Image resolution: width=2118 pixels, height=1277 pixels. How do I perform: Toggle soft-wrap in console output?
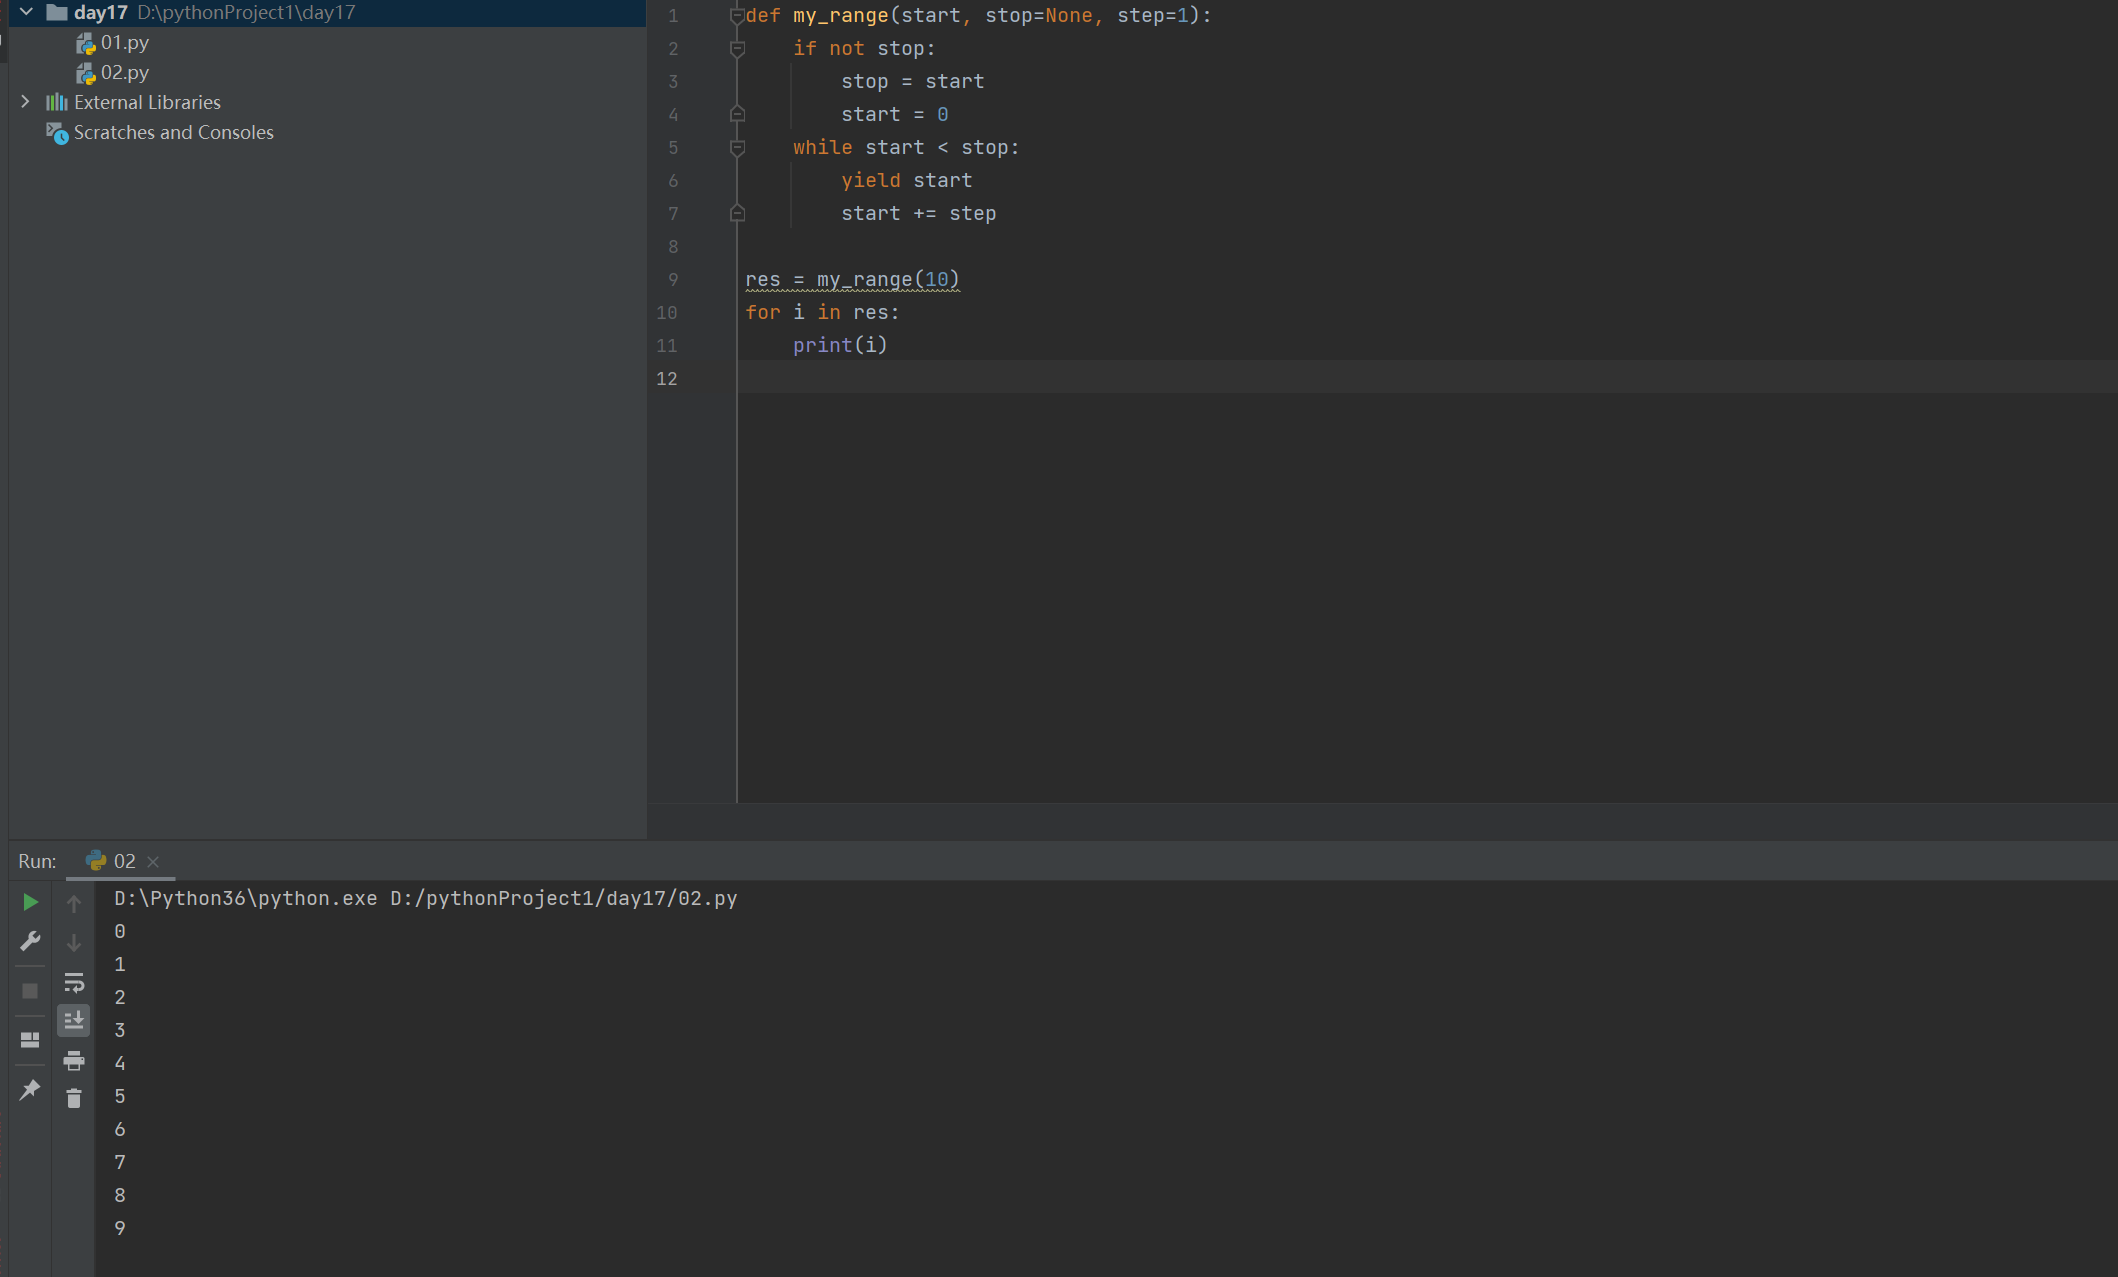tap(74, 982)
